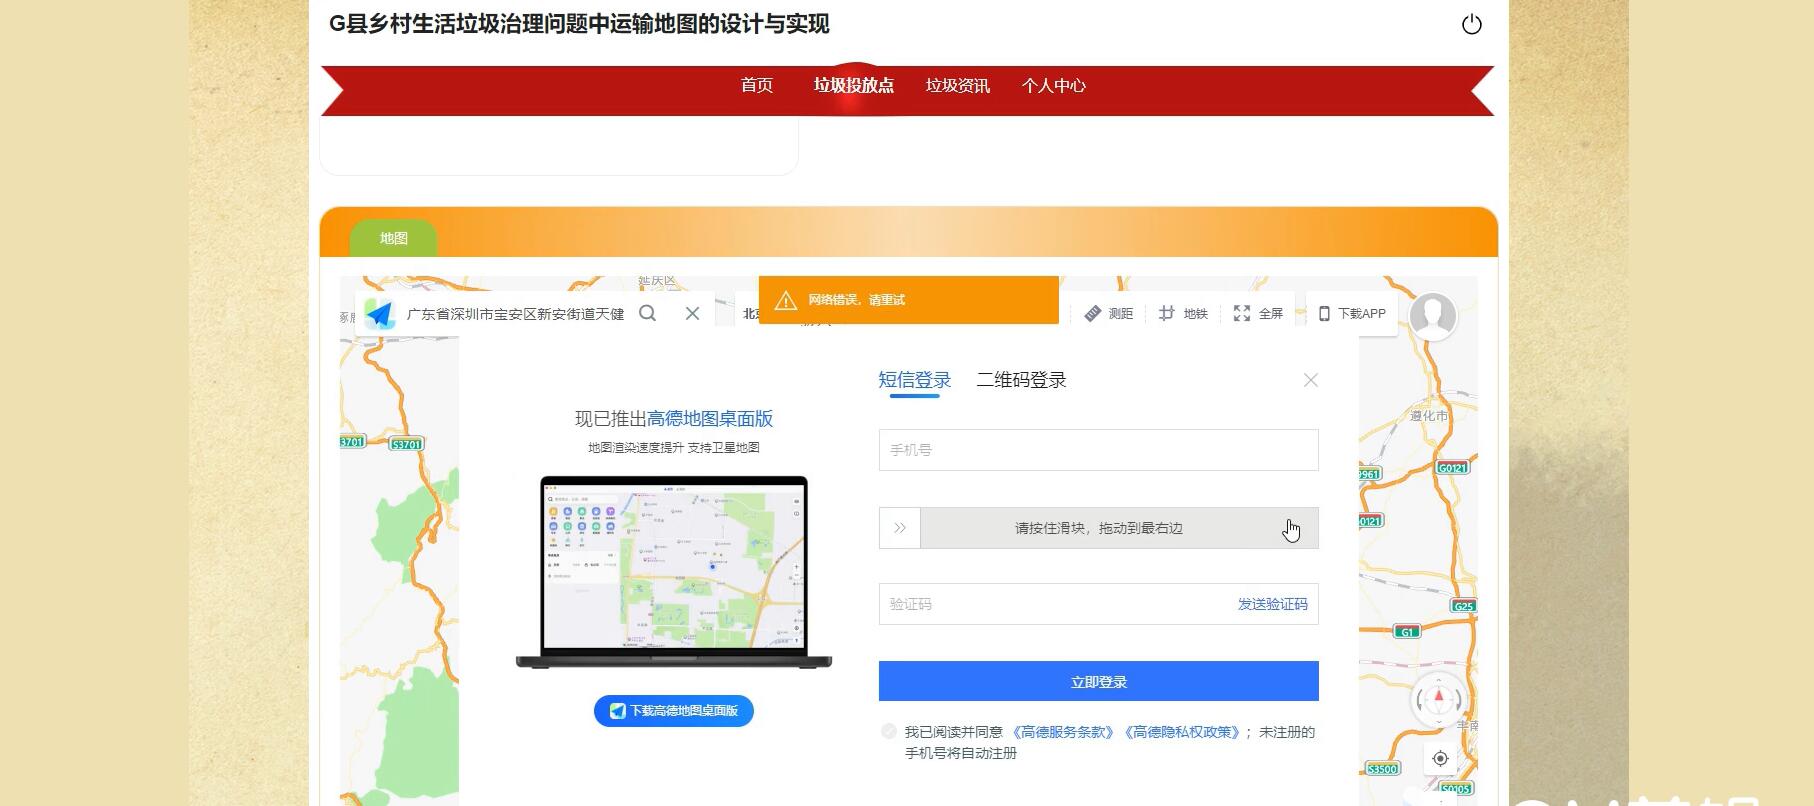1814x806 pixels.
Task: Click the 高德地图桌面版 link text
Action: [710, 419]
